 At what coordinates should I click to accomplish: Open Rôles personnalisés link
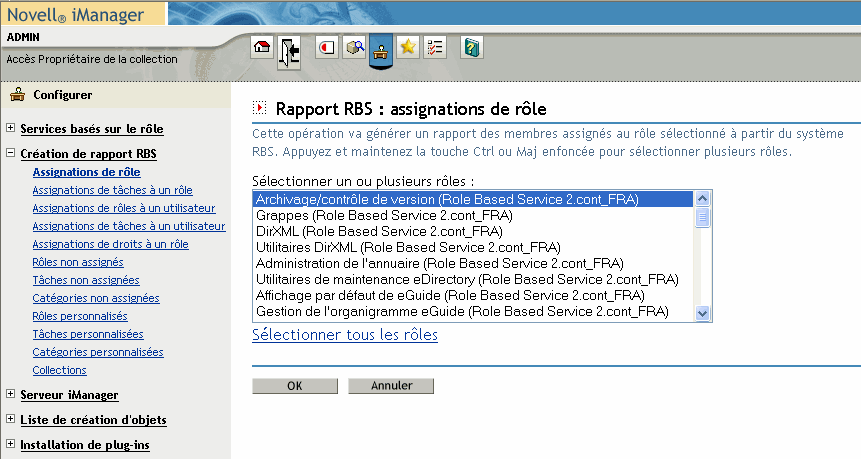pos(80,316)
